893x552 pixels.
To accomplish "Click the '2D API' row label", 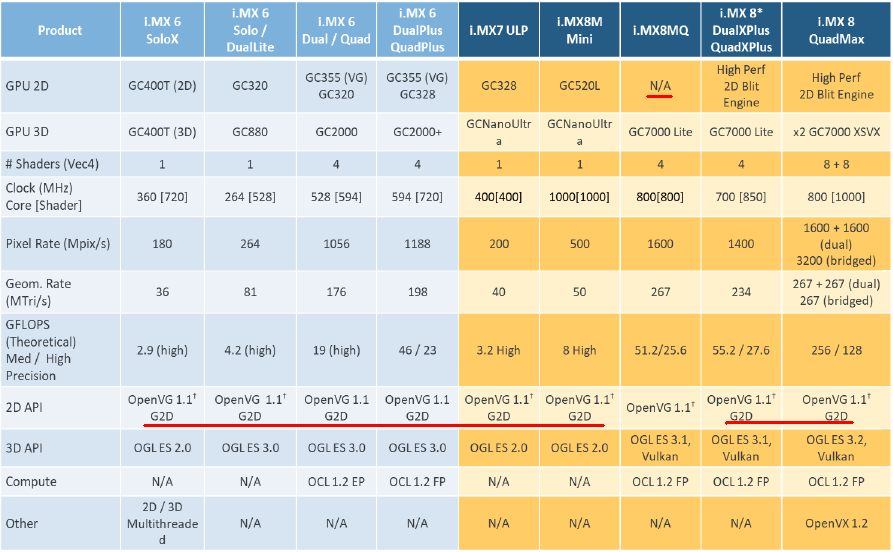I will tap(60, 408).
